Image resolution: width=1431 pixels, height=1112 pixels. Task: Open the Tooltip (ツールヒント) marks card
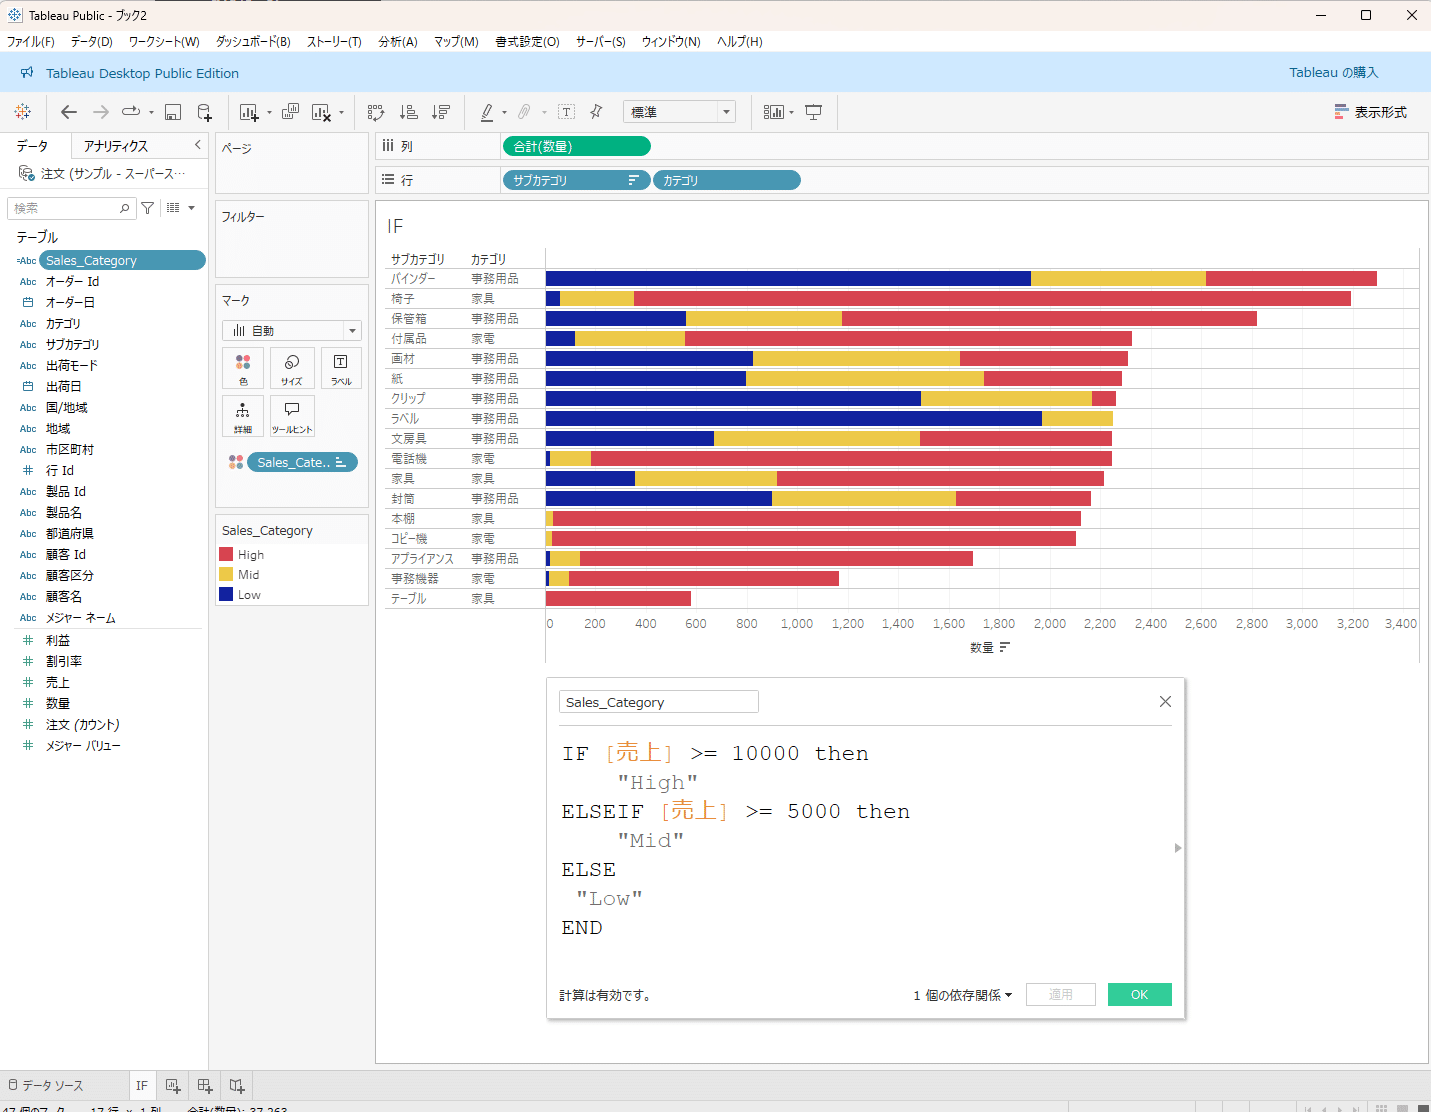[292, 416]
